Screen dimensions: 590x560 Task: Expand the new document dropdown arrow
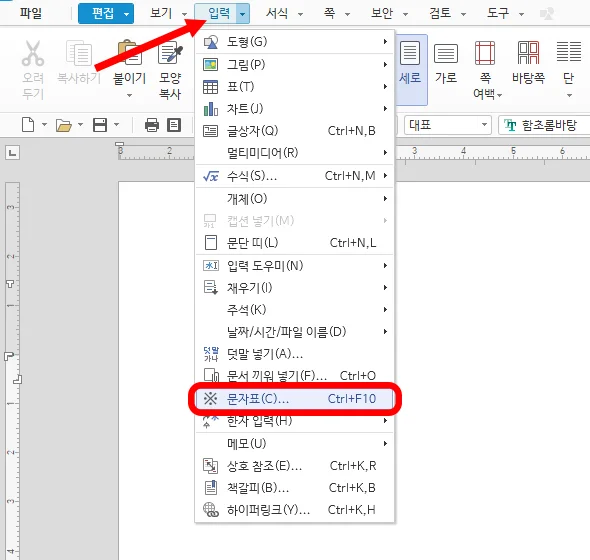44,125
